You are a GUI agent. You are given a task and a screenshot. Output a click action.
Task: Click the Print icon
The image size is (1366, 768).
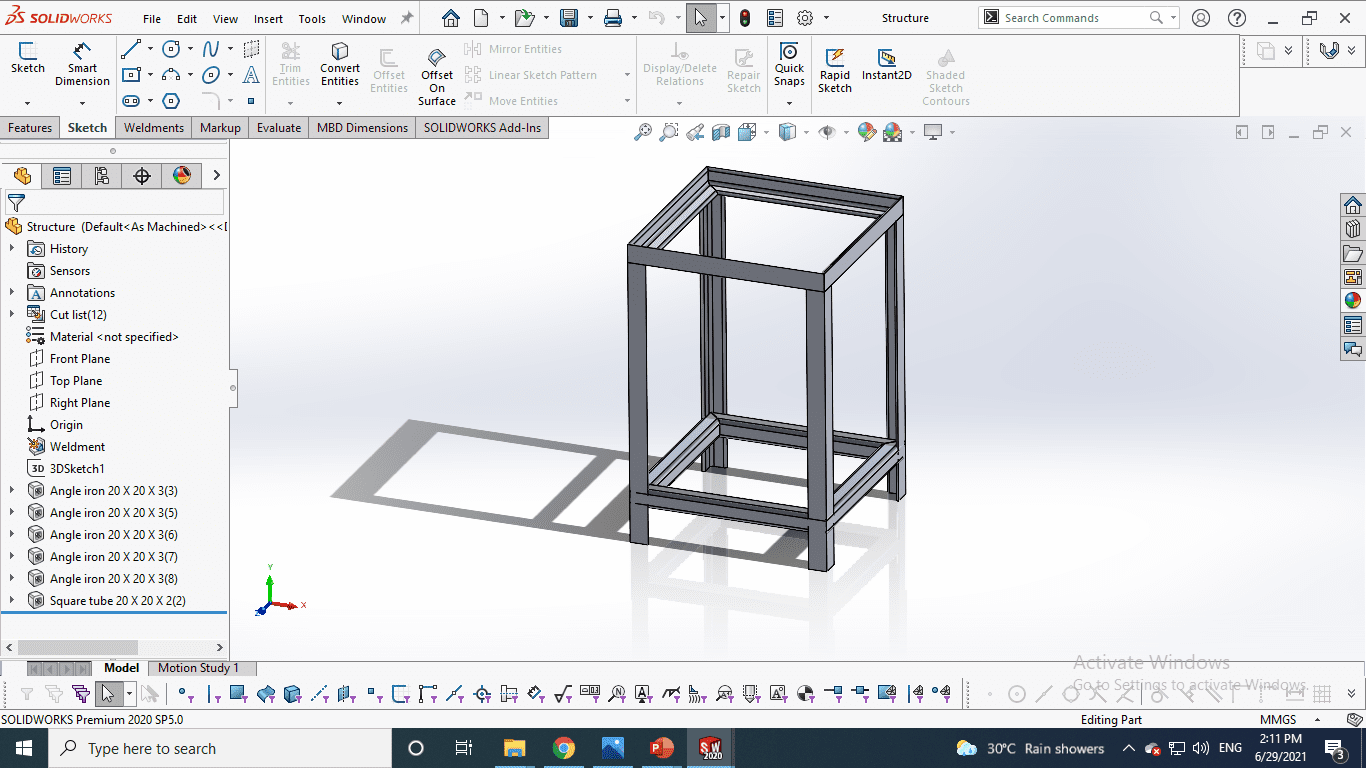click(x=613, y=18)
